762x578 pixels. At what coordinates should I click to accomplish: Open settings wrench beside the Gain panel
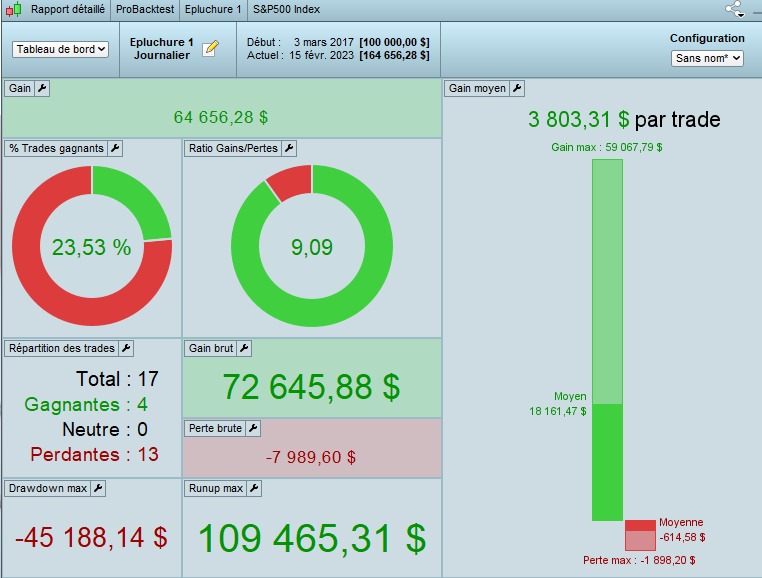tap(42, 88)
